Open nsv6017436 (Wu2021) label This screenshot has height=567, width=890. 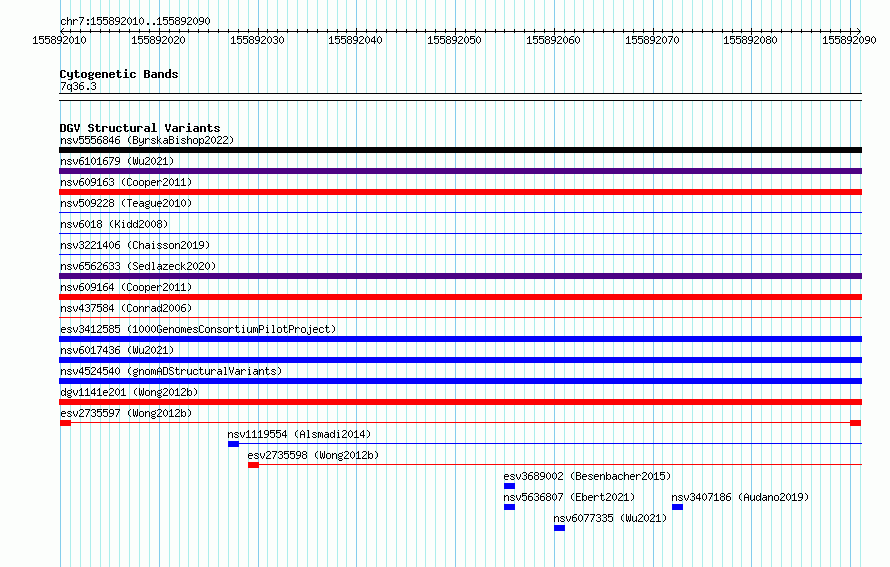tap(117, 350)
